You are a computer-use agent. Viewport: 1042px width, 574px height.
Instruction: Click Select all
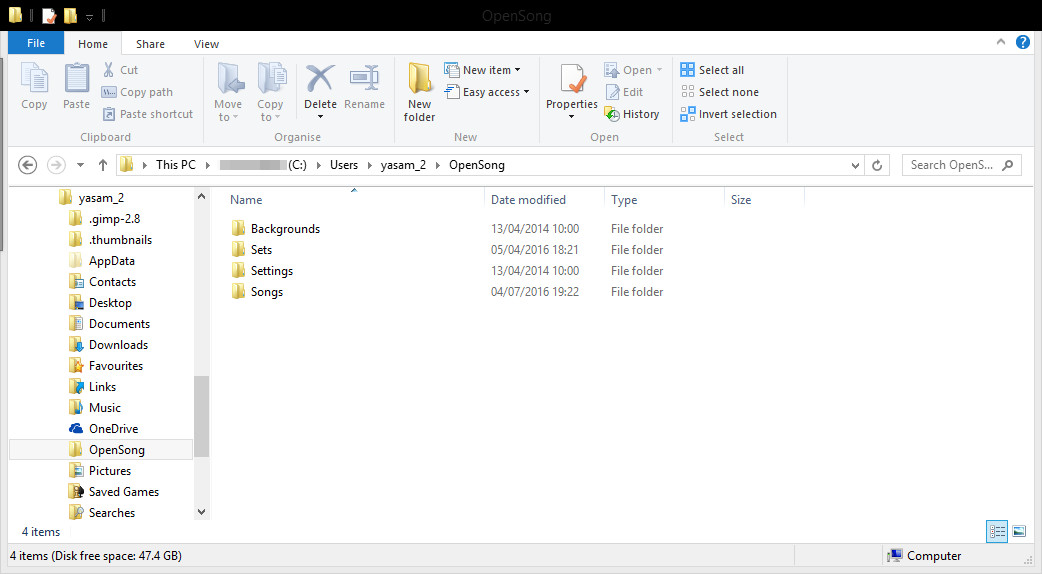712,70
